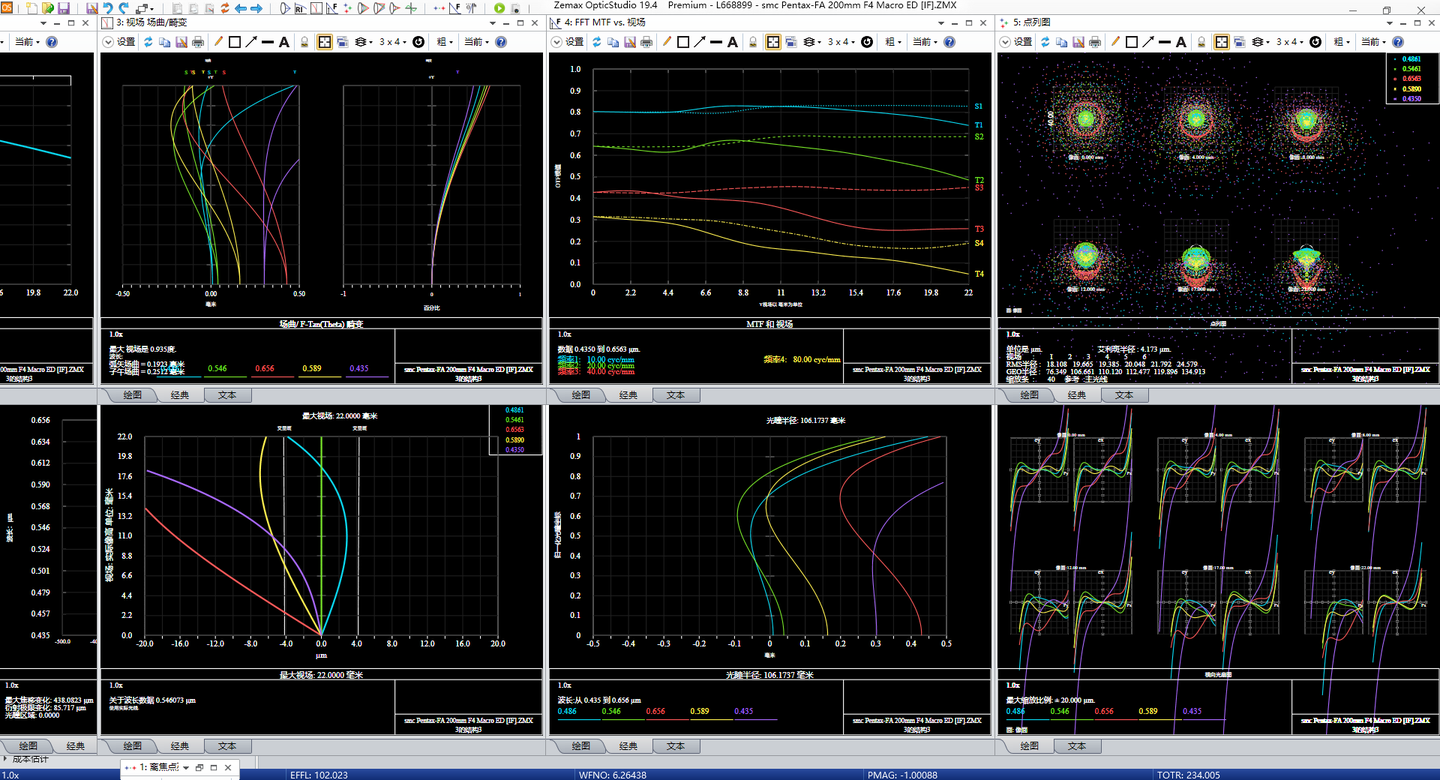Image resolution: width=1440 pixels, height=780 pixels.
Task: Toggle the lock on field curvature window 3
Action: [304, 42]
